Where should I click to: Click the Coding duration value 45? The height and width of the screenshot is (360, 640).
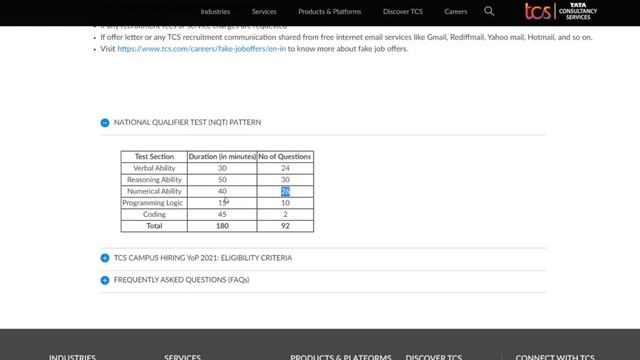(222, 214)
